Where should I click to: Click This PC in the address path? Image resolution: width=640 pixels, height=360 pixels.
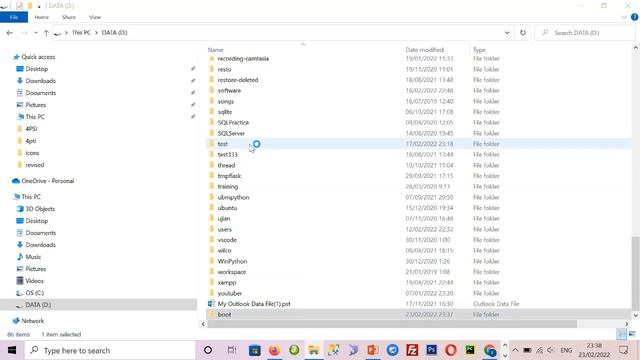tap(81, 33)
